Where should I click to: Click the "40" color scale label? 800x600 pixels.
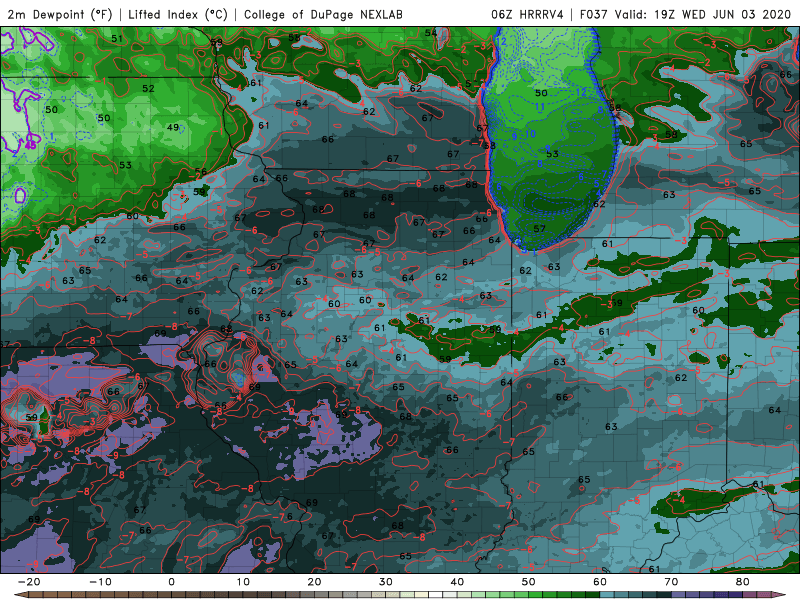coord(457,582)
